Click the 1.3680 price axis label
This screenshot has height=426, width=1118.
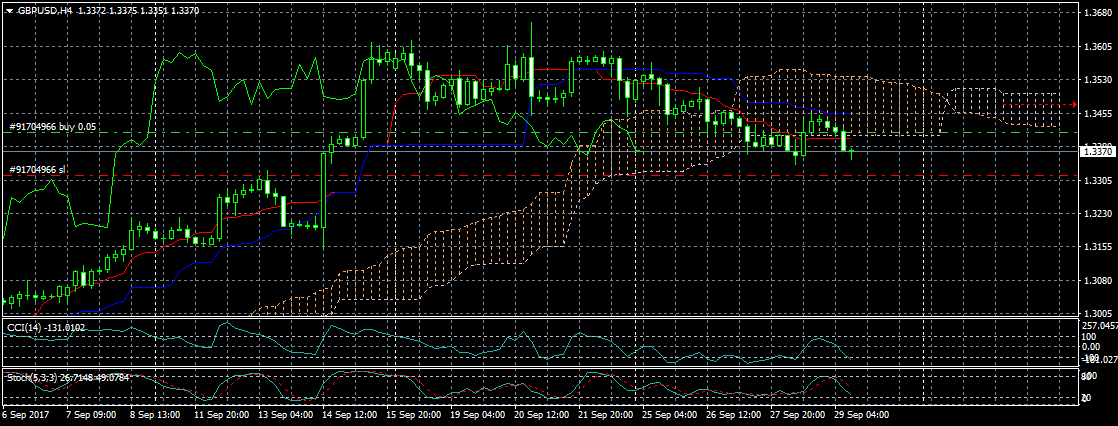1098,14
